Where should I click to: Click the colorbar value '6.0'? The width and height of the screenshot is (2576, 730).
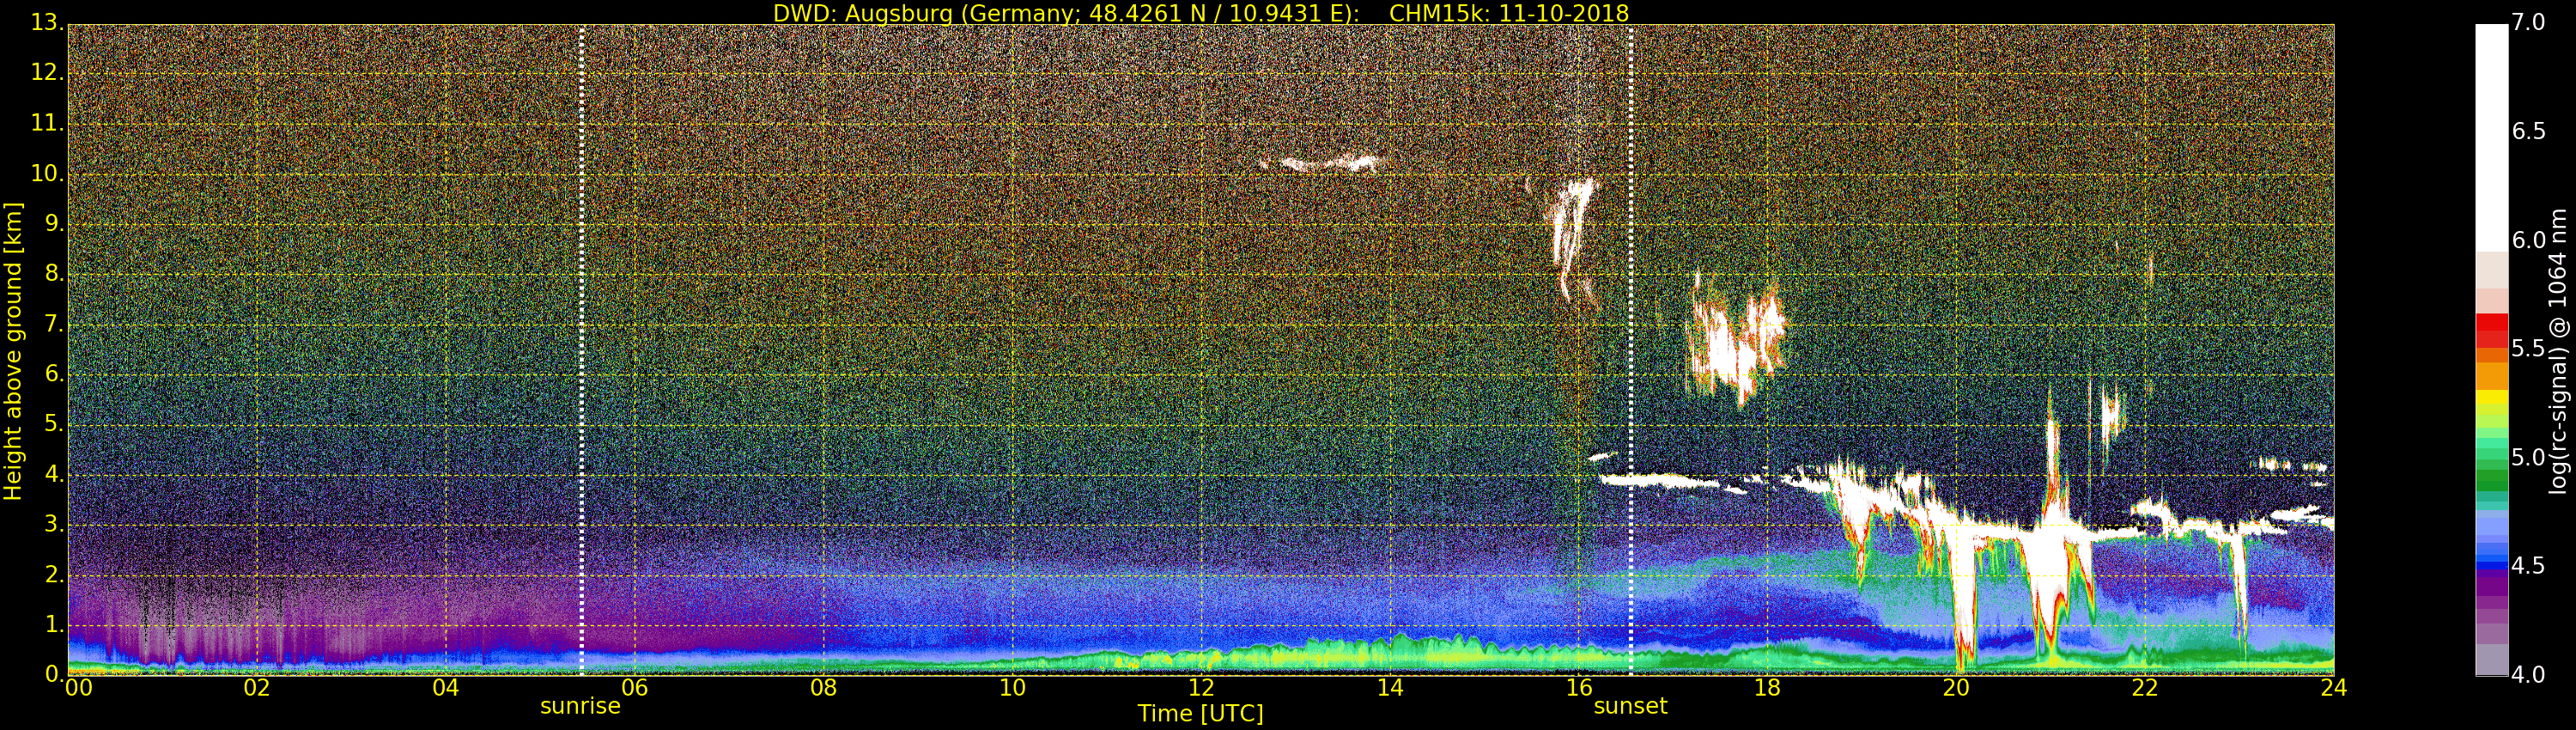point(2528,240)
